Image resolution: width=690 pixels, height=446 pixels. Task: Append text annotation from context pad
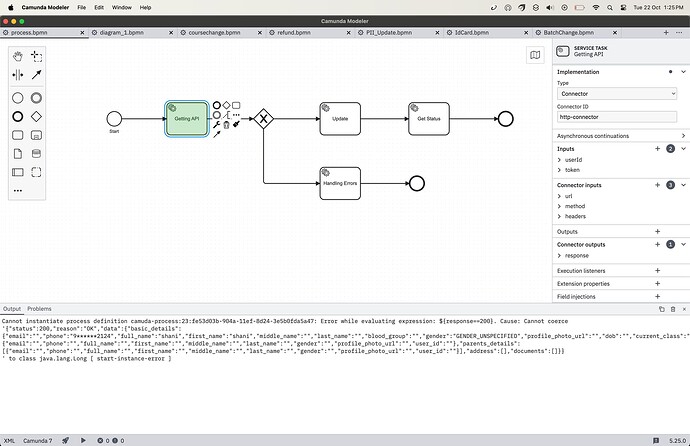click(x=226, y=115)
